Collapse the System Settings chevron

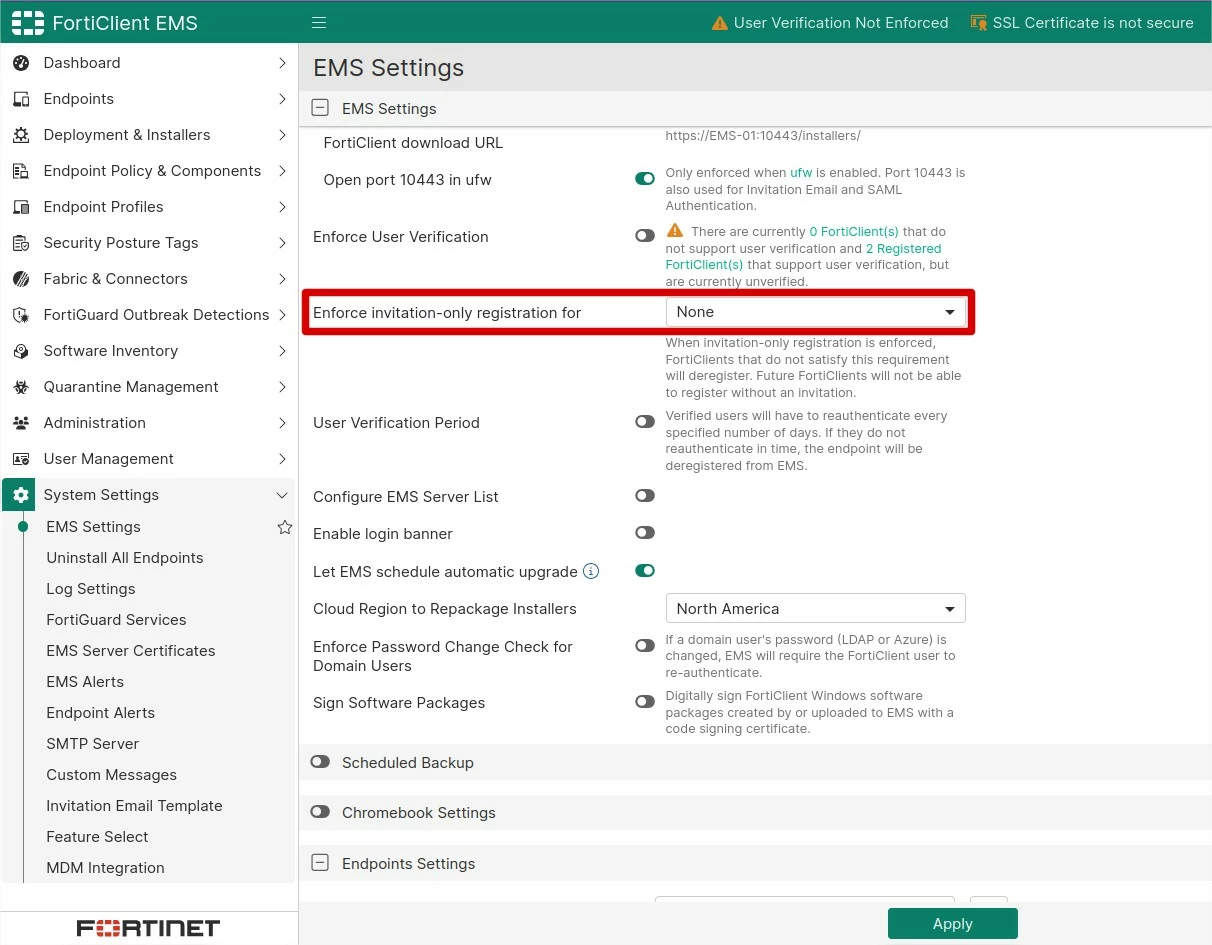(282, 495)
